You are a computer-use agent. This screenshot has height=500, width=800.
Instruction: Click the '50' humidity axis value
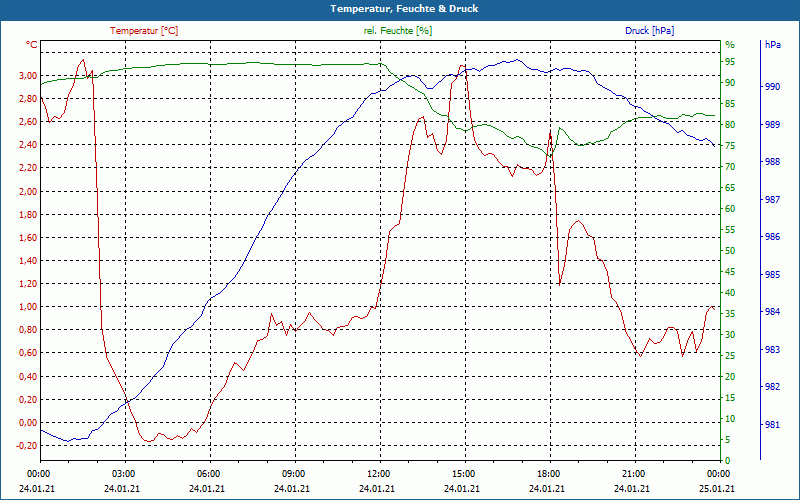coord(730,251)
